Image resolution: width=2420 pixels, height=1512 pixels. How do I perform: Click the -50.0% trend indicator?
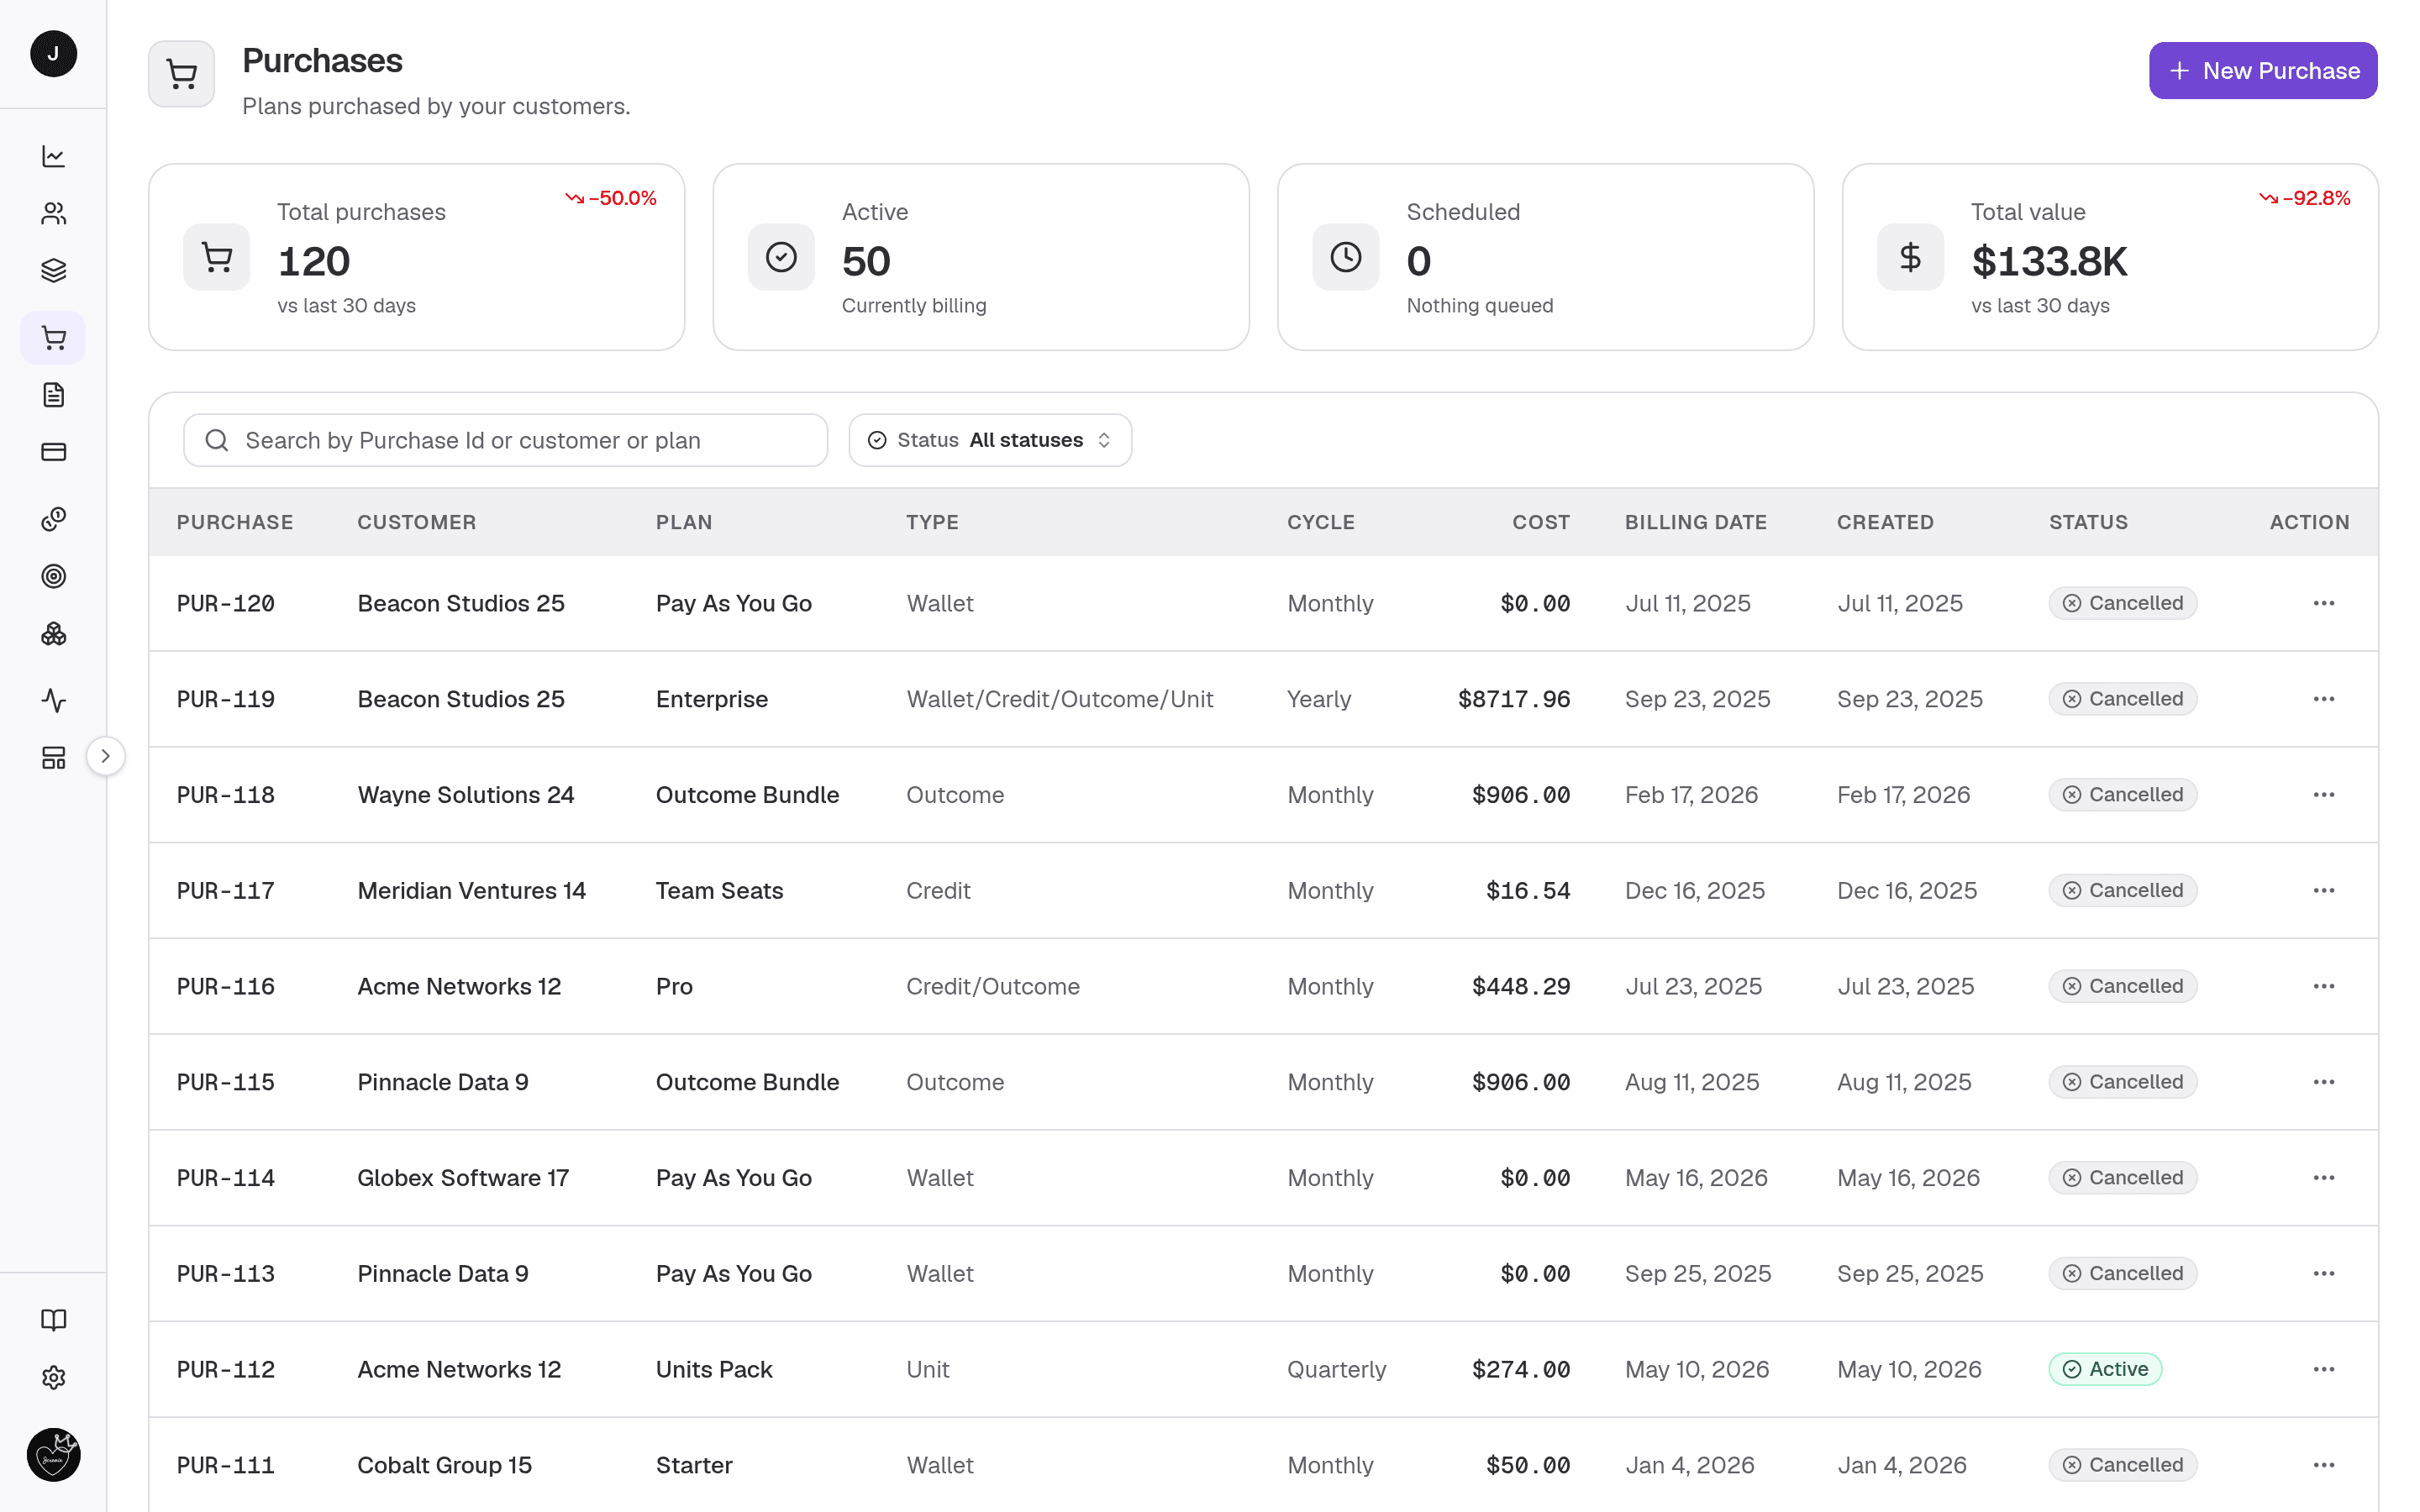610,198
